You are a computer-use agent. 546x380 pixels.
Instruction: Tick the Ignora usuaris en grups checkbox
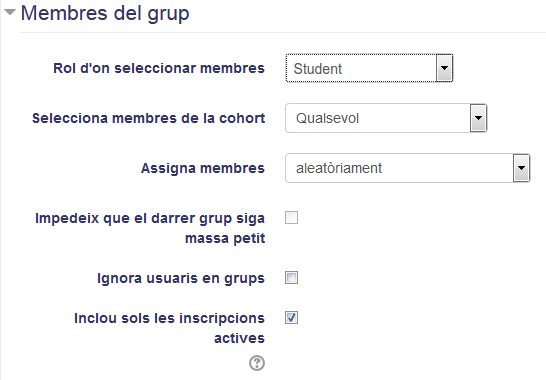(291, 278)
